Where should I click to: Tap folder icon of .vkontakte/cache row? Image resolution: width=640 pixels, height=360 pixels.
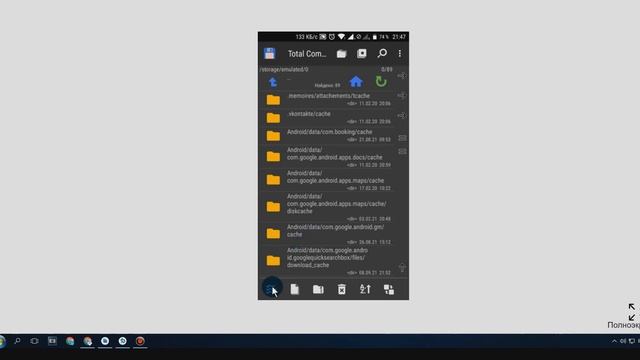273,118
